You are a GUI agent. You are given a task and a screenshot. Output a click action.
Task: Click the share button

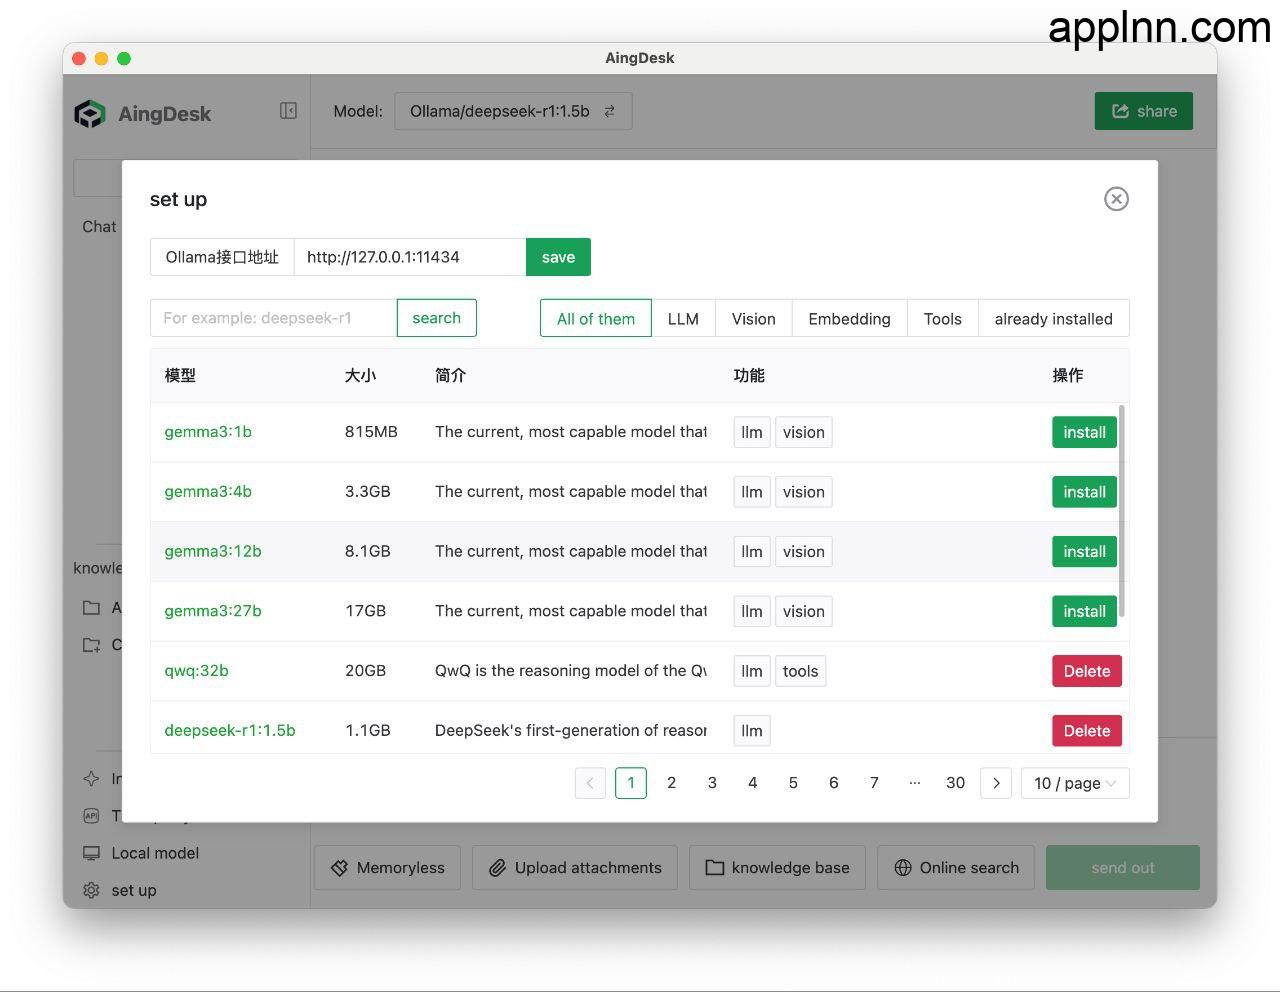click(x=1144, y=111)
